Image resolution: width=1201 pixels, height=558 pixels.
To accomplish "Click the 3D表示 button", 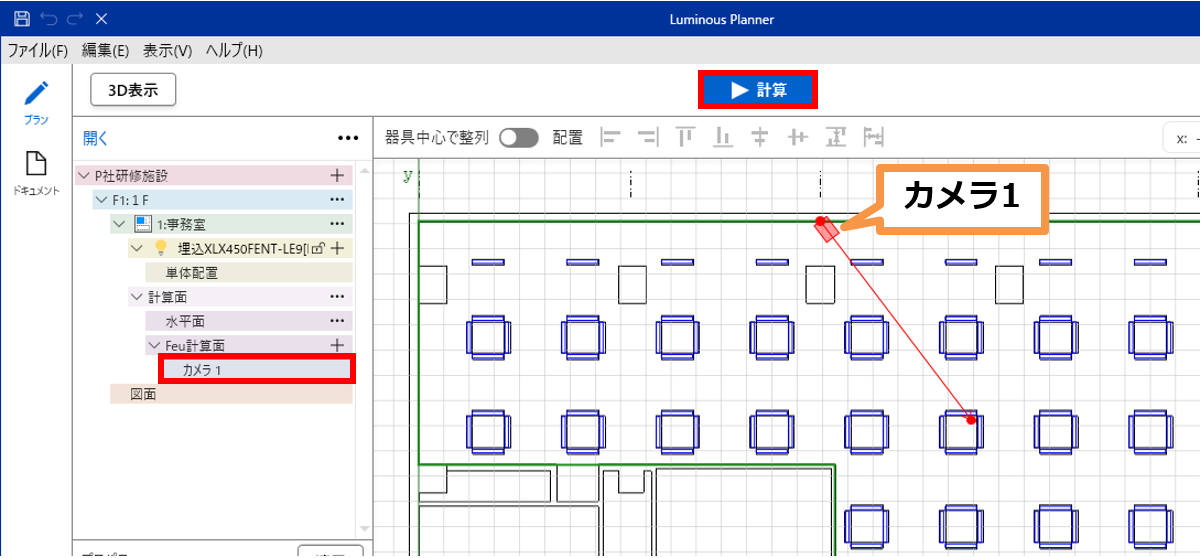I will click(x=133, y=90).
